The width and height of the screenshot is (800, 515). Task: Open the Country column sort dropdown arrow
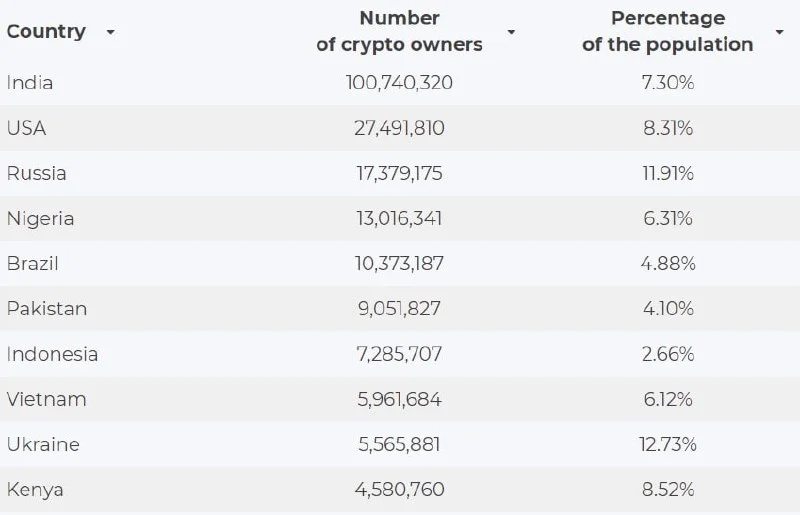click(110, 32)
